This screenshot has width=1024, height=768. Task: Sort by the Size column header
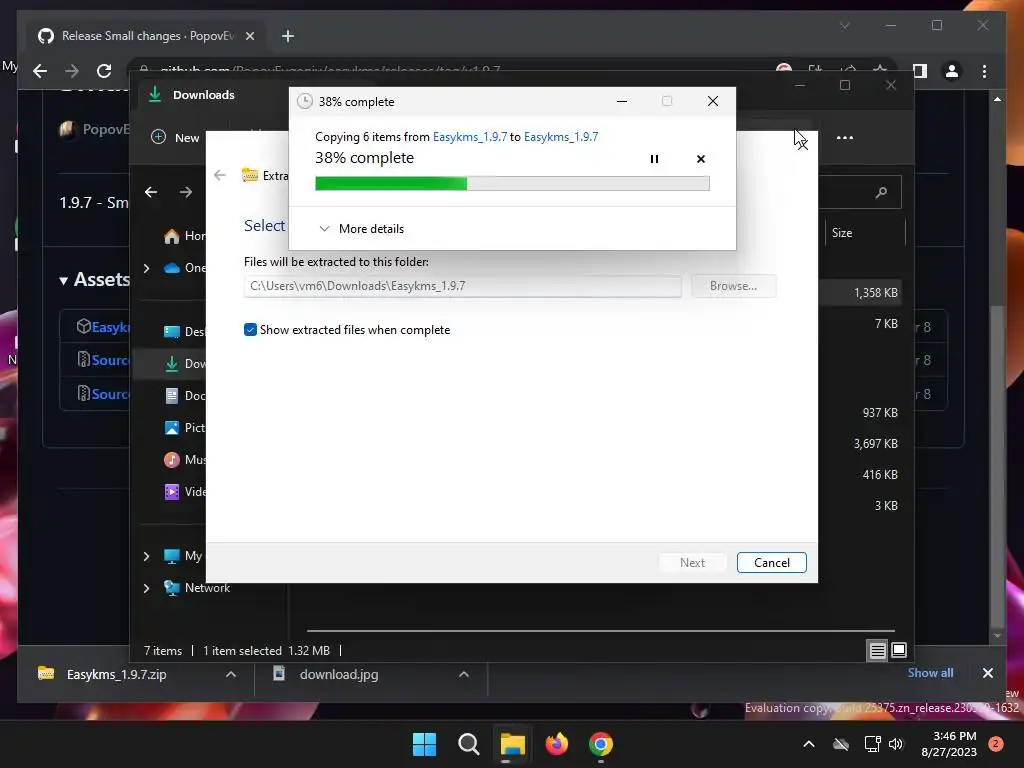842,232
